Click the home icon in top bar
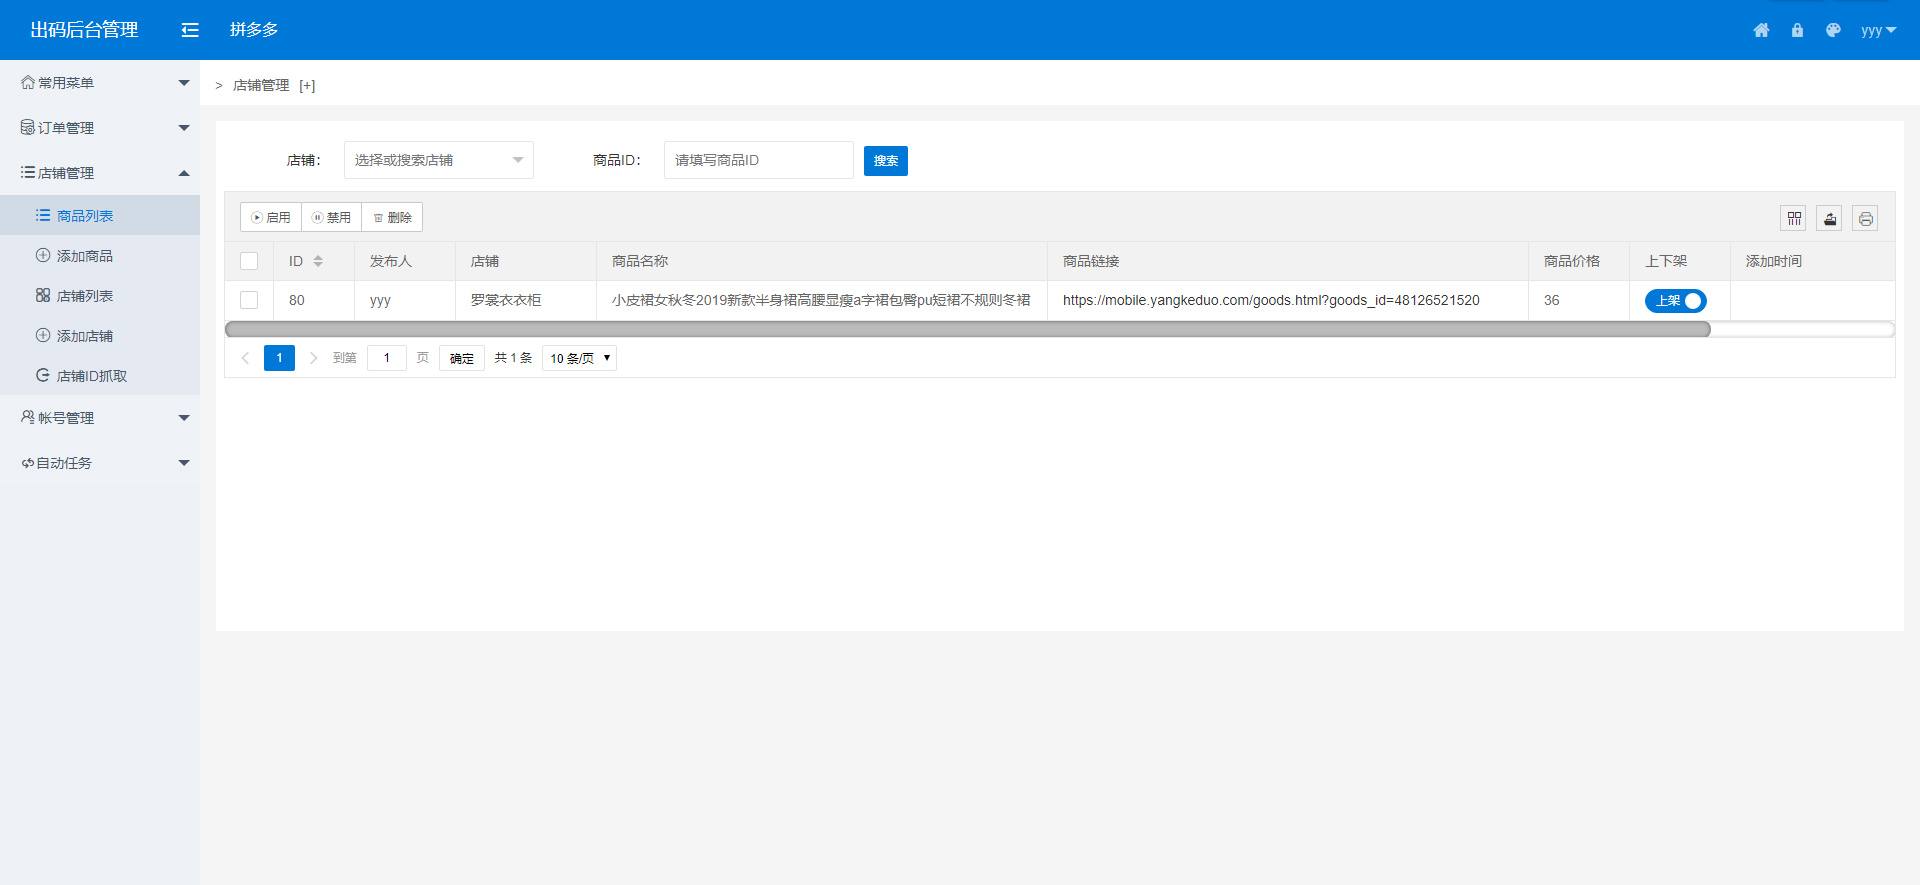Image resolution: width=1920 pixels, height=885 pixels. tap(1761, 30)
